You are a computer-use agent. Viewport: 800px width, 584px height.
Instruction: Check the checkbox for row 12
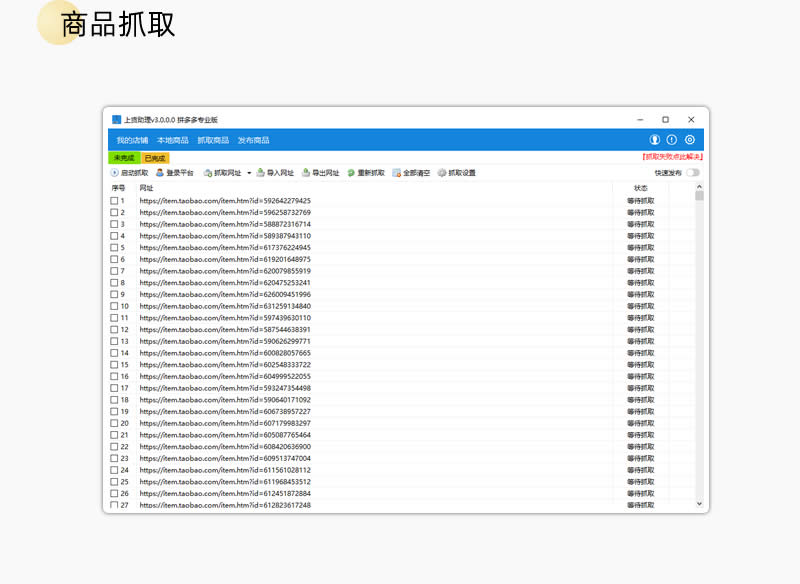[x=114, y=330]
